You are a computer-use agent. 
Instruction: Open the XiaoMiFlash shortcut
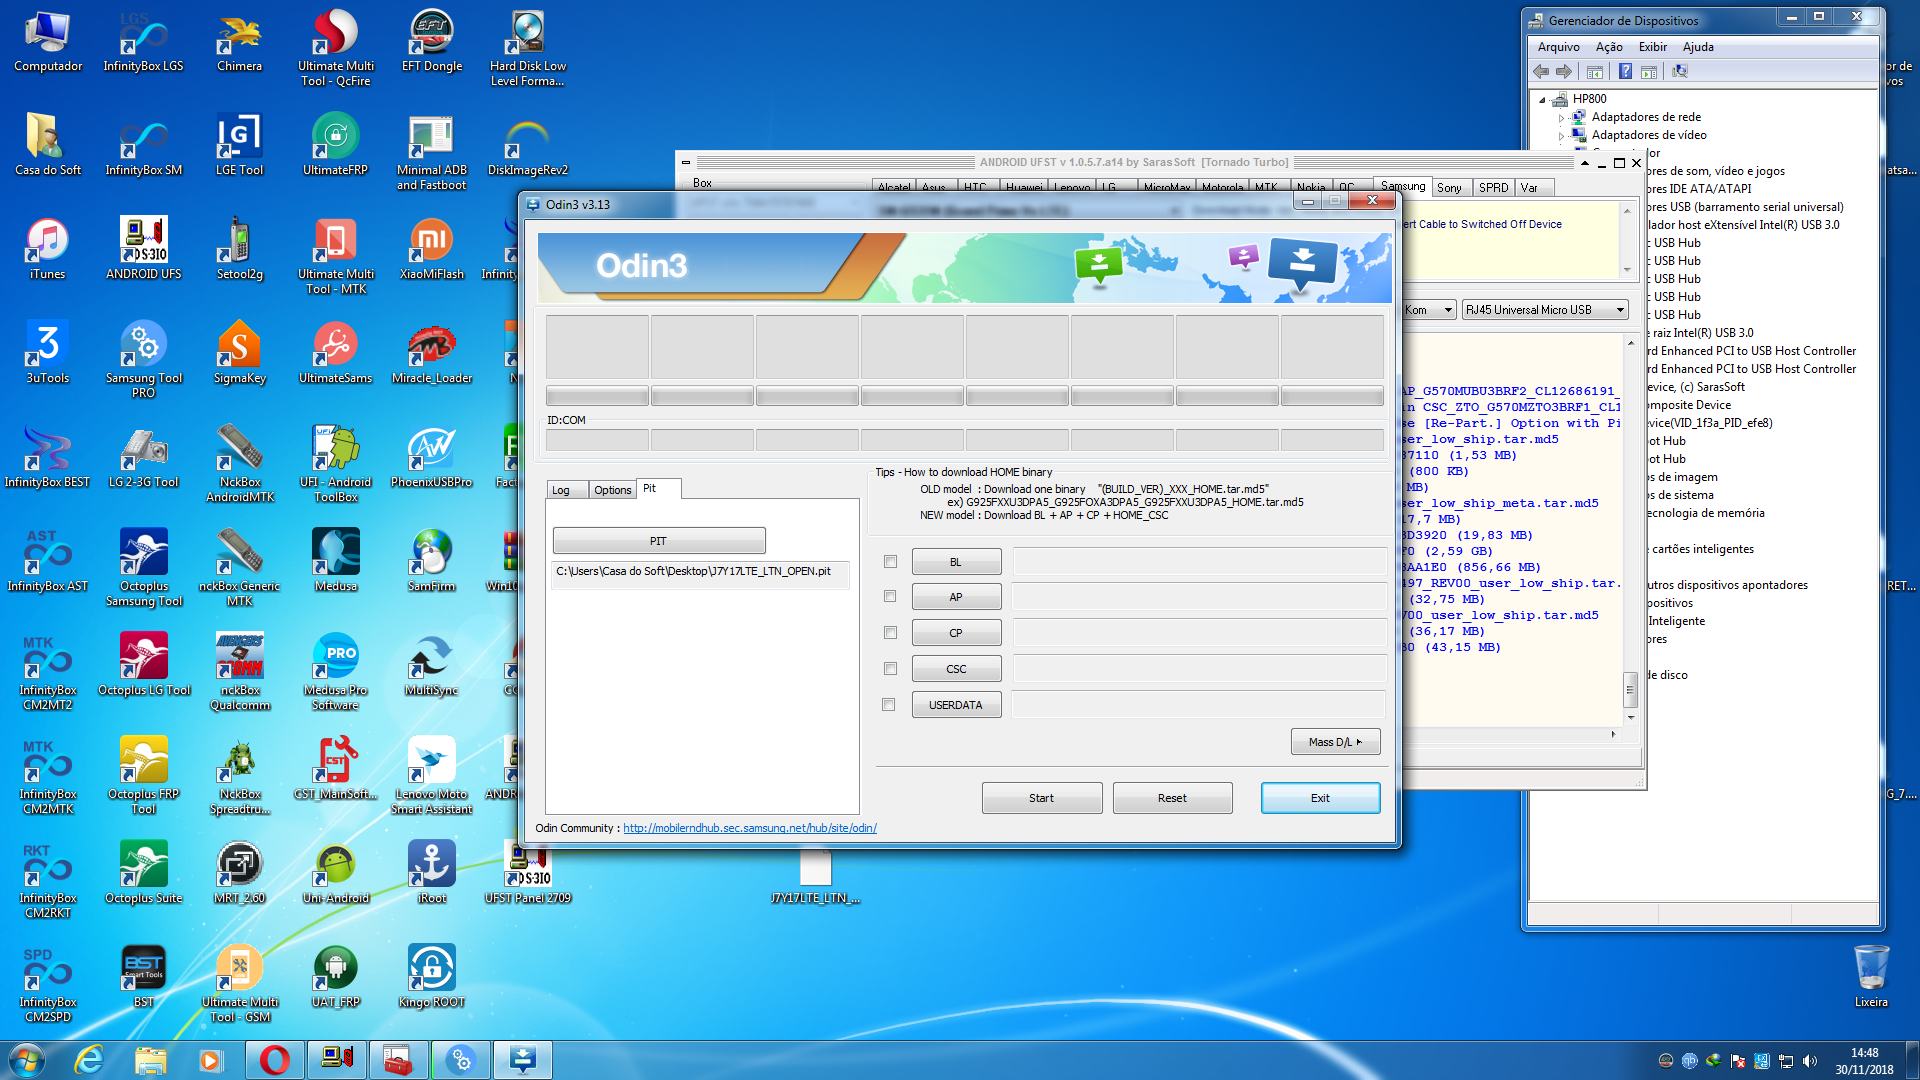[432, 250]
